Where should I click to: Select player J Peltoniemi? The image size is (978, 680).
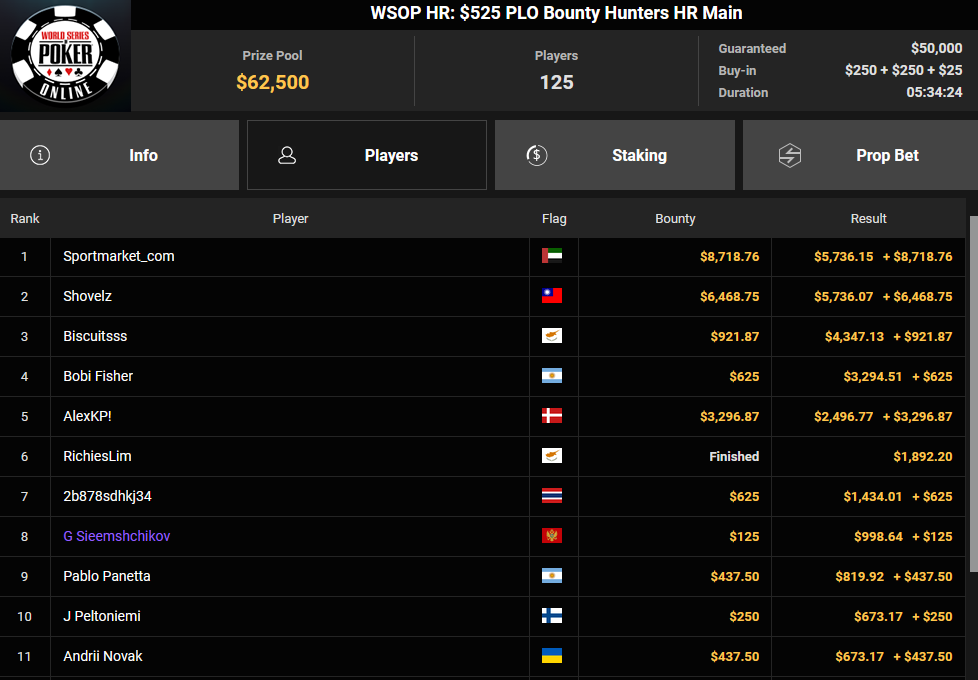tap(102, 616)
